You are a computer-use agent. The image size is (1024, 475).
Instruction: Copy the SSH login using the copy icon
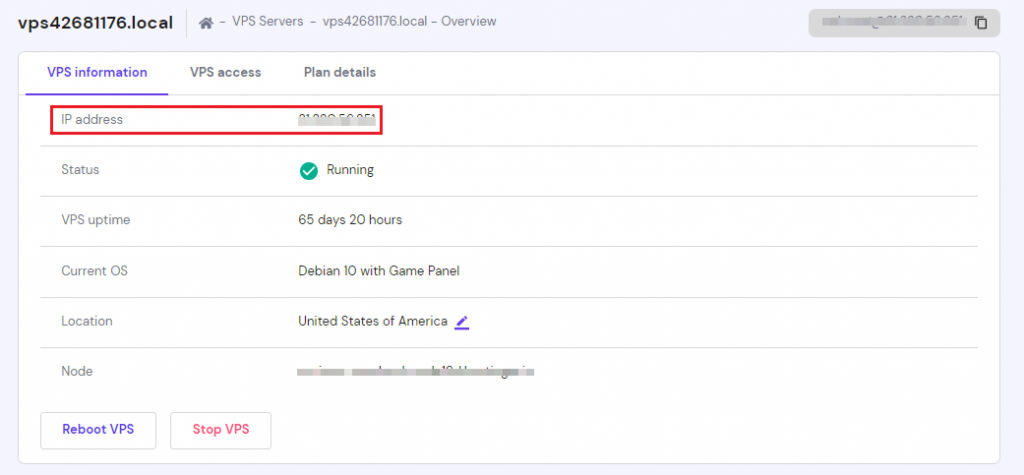[981, 22]
